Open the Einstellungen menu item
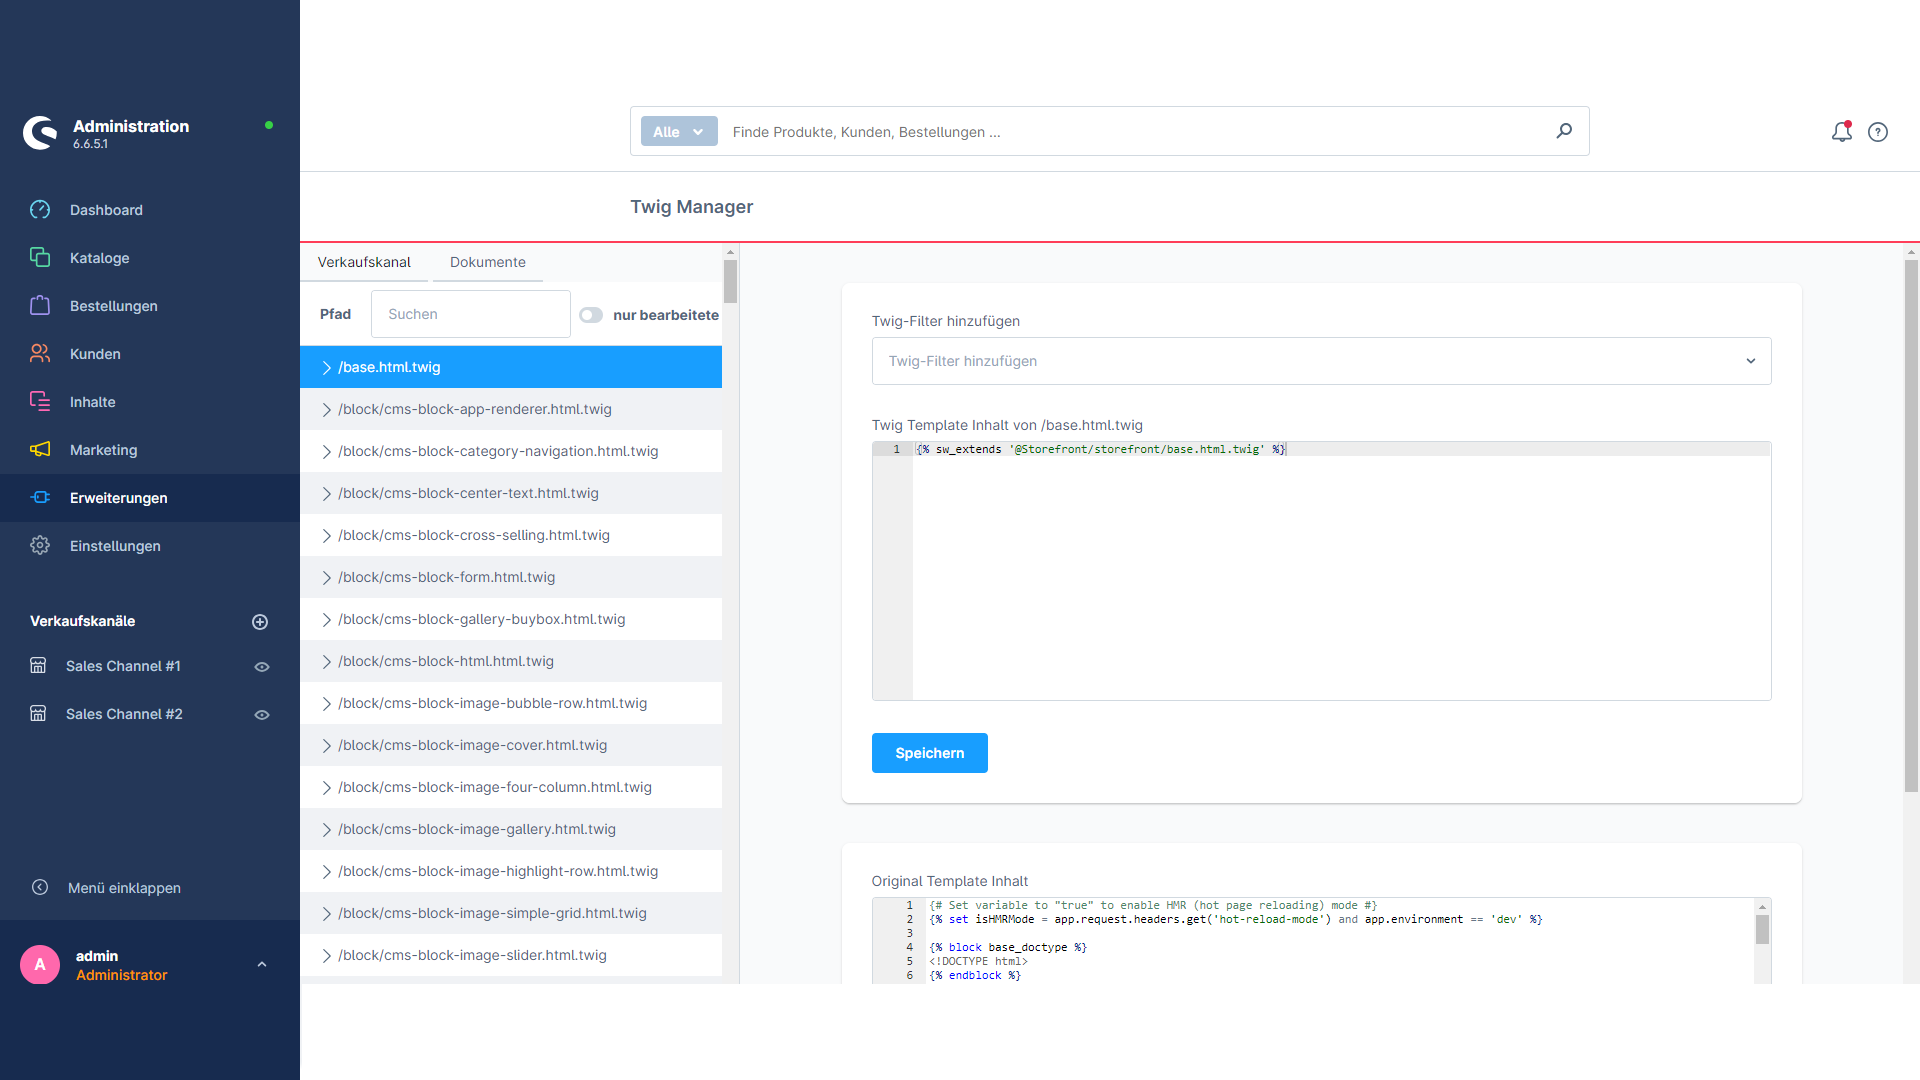Image resolution: width=1920 pixels, height=1080 pixels. tap(150, 546)
